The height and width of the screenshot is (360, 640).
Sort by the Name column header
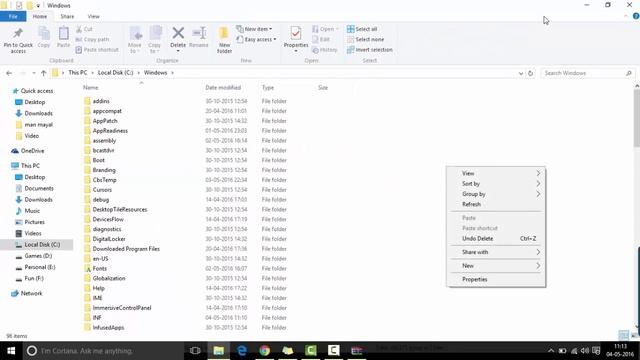[x=91, y=87]
